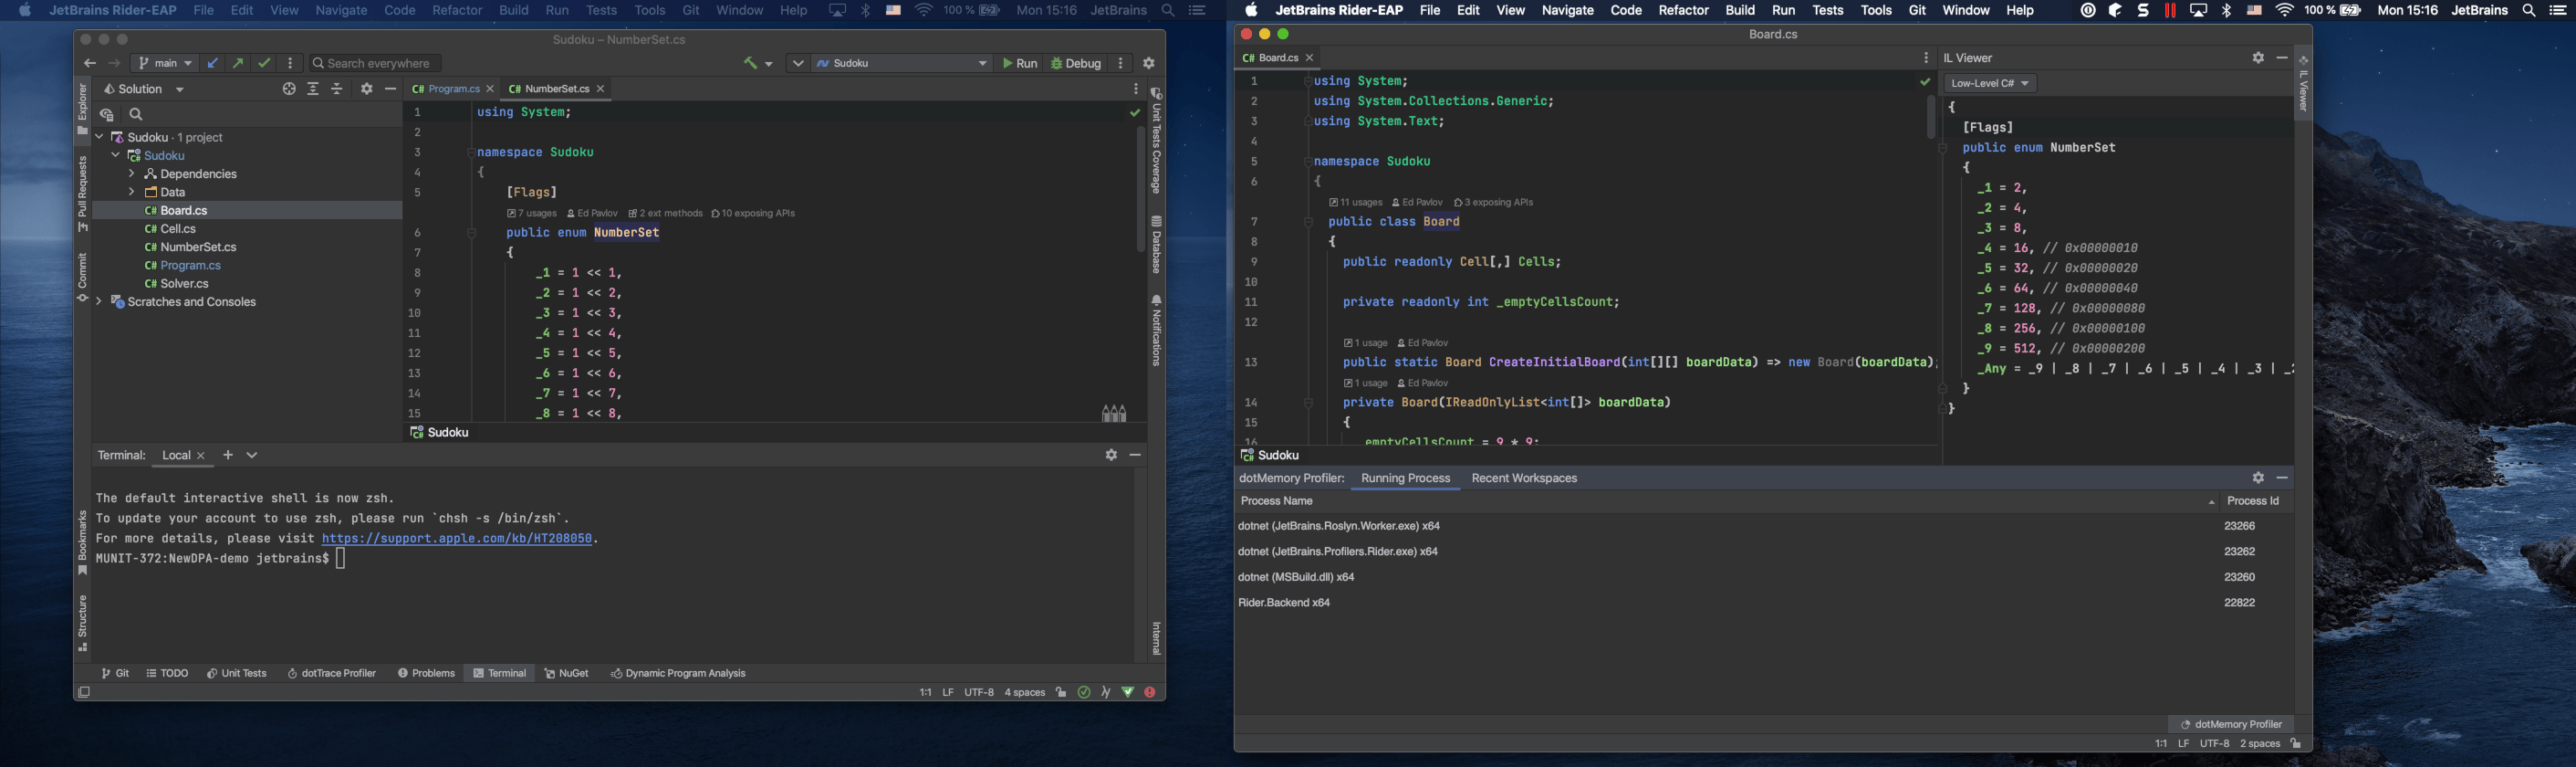The height and width of the screenshot is (767, 2576).
Task: Toggle the Unit Tests Coverage sidebar panel
Action: click(1156, 141)
